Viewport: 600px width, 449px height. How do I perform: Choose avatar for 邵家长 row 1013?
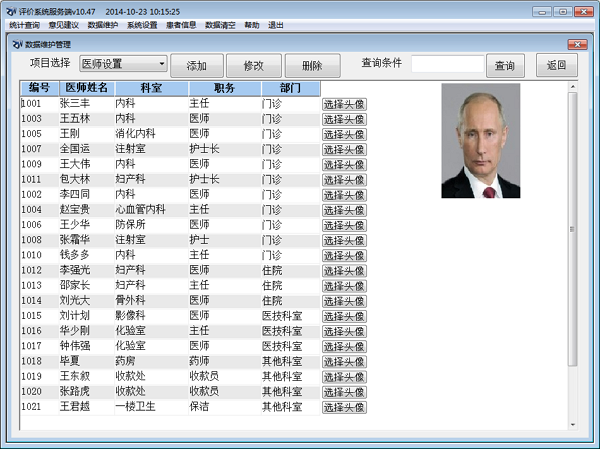344,286
